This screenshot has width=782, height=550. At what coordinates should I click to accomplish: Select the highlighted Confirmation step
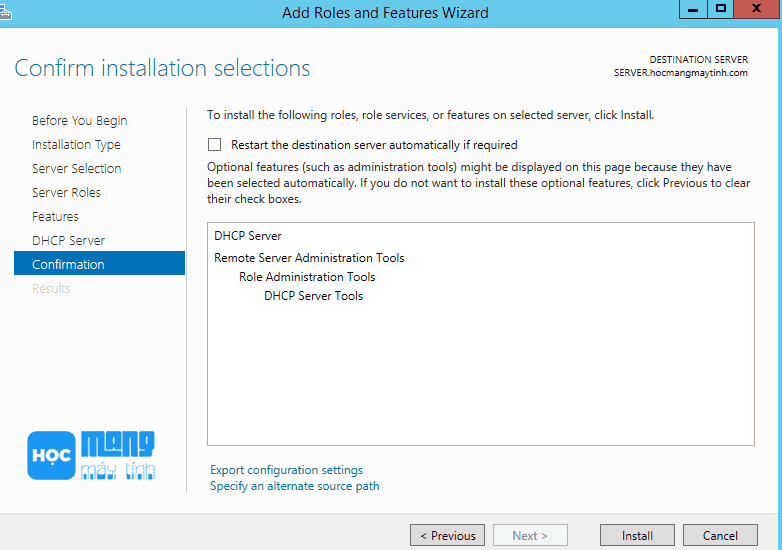(x=99, y=263)
